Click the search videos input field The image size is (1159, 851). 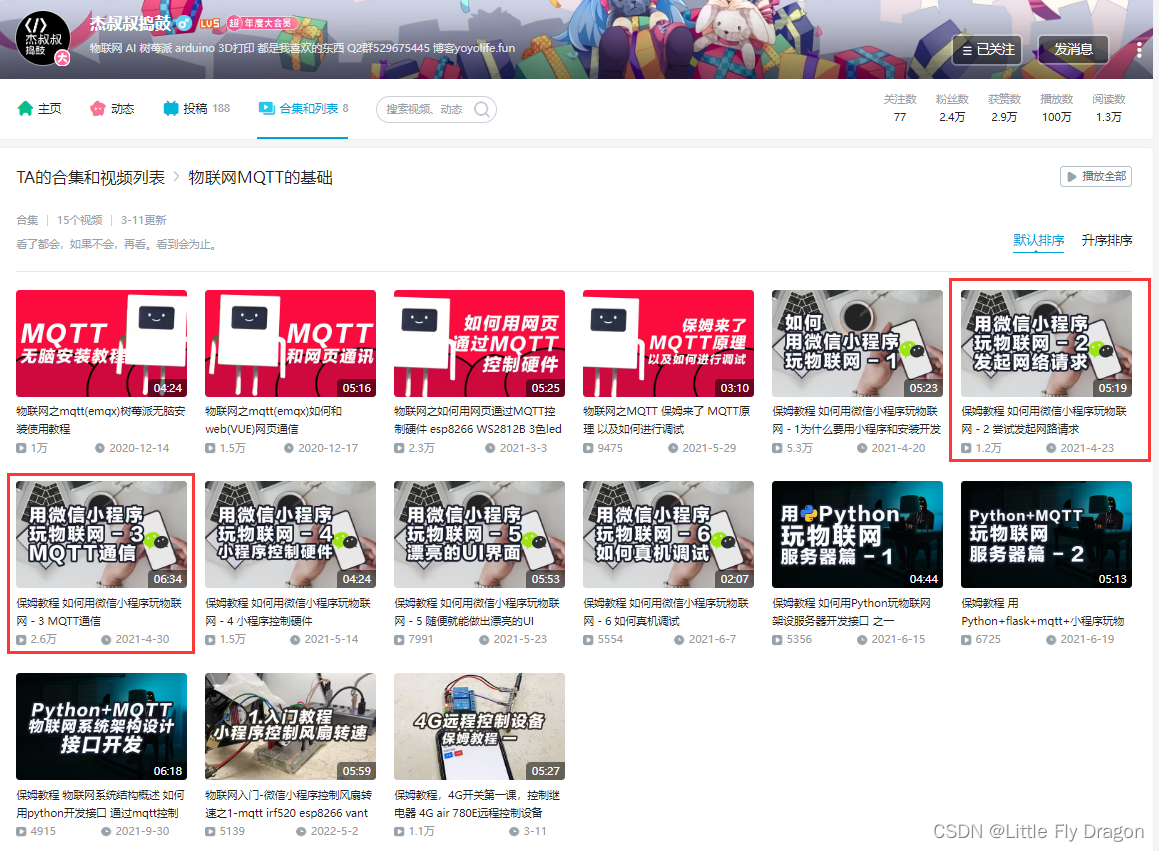pyautogui.click(x=425, y=109)
